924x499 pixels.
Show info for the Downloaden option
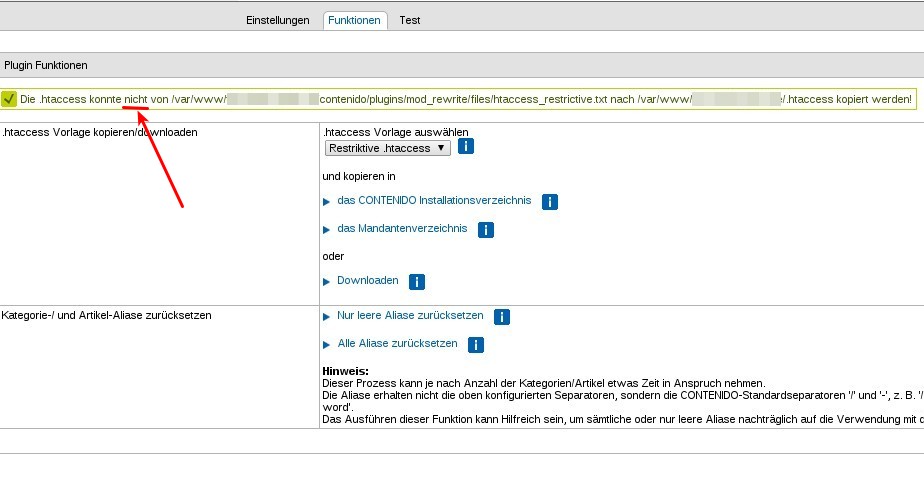click(x=417, y=282)
